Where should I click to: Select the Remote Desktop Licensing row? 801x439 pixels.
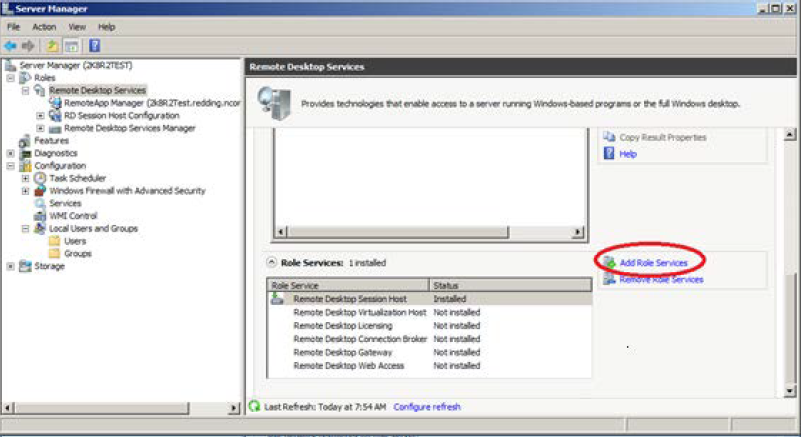[x=429, y=326]
